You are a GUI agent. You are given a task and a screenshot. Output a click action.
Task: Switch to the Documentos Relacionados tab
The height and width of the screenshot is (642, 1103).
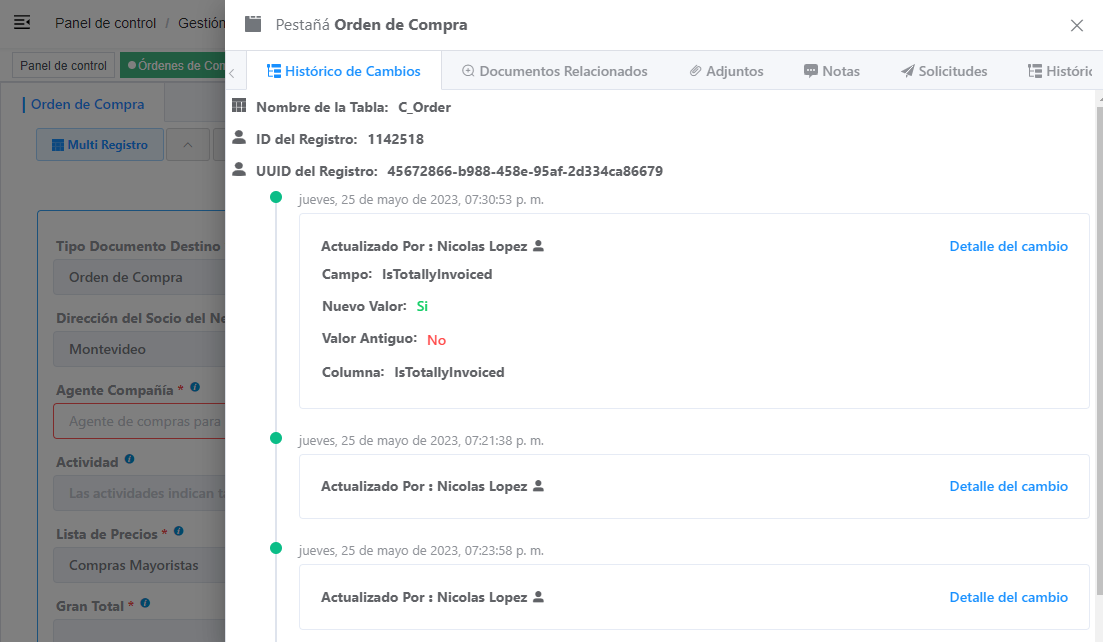point(554,71)
